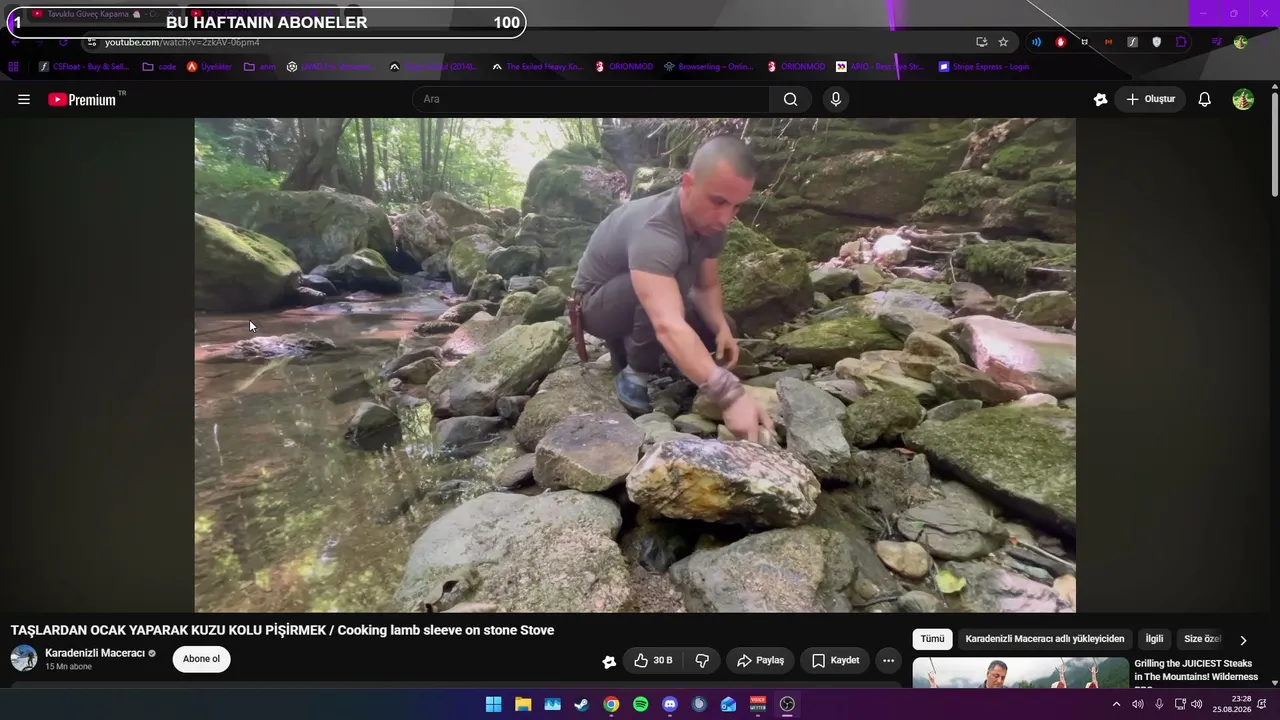The width and height of the screenshot is (1280, 720).
Task: Click in the Ara search field
Action: point(591,99)
